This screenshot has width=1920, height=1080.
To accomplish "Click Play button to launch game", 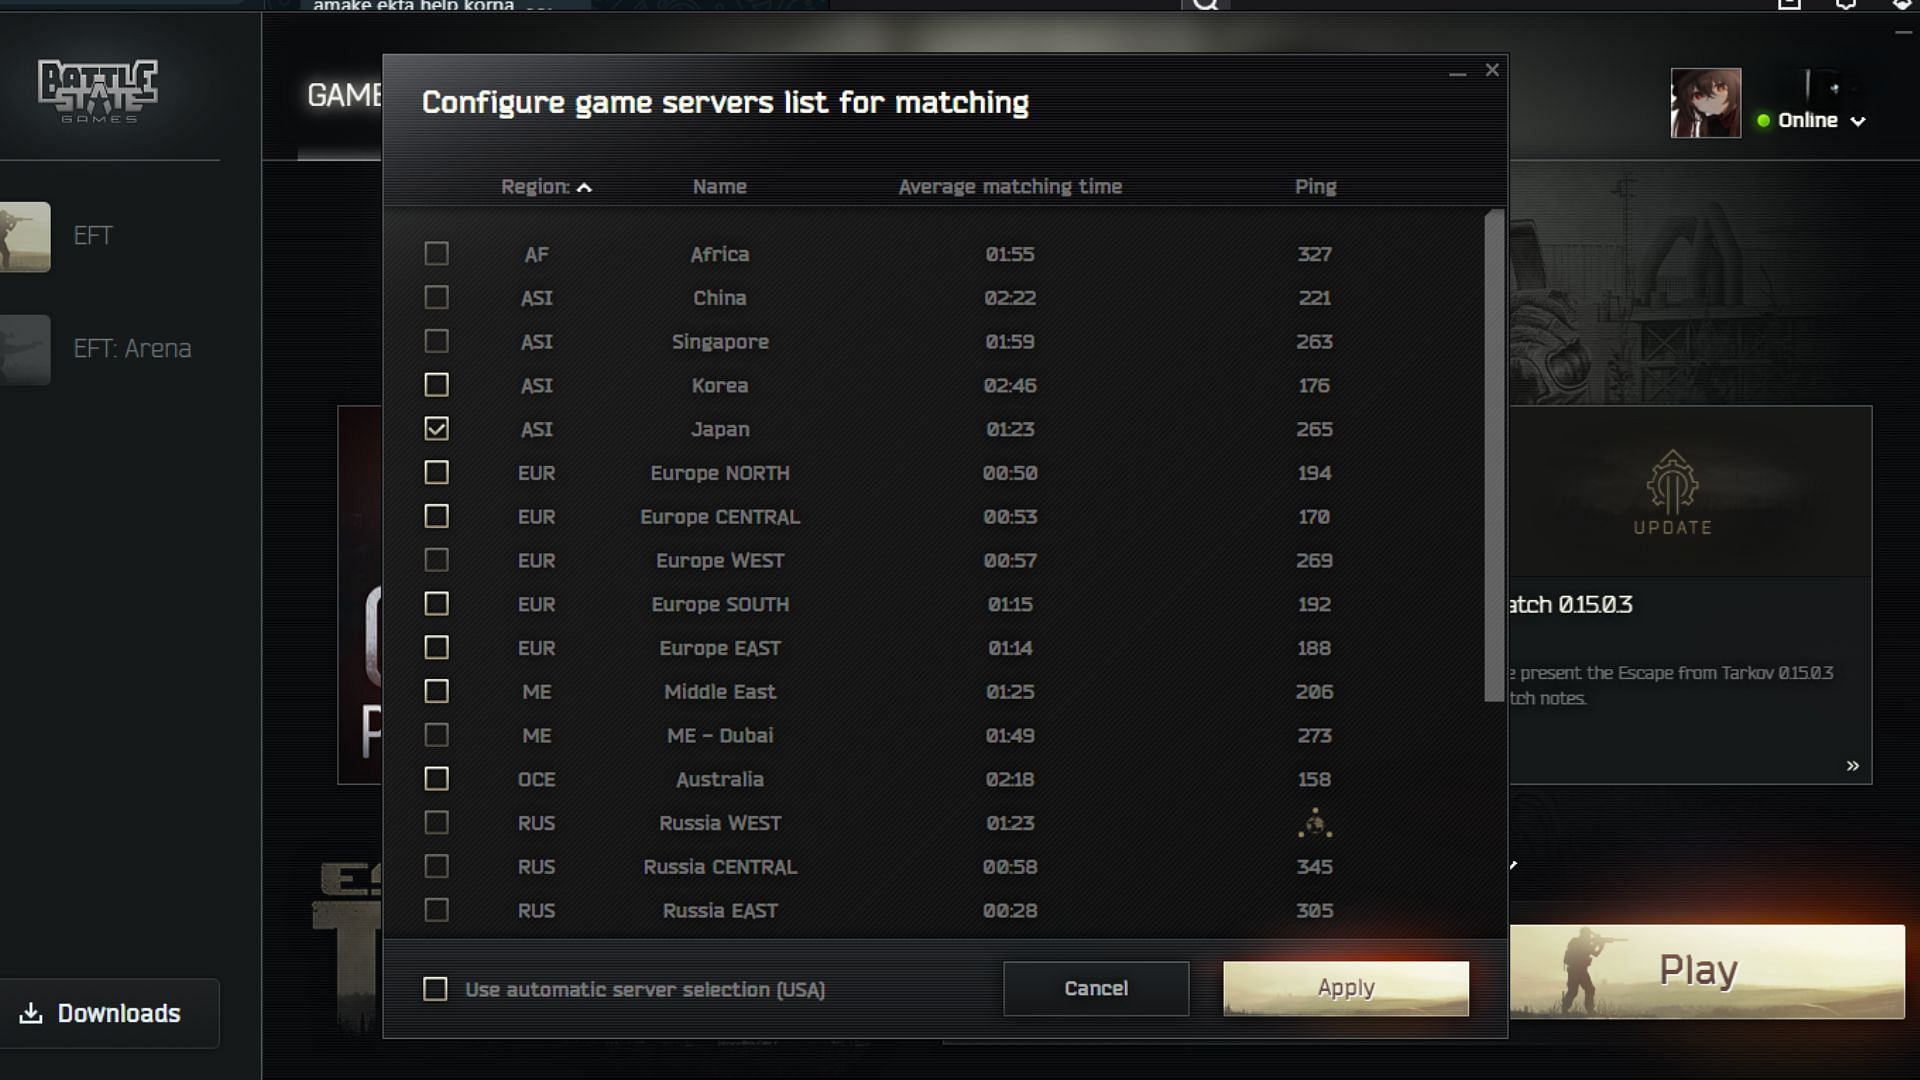I will pyautogui.click(x=1698, y=969).
